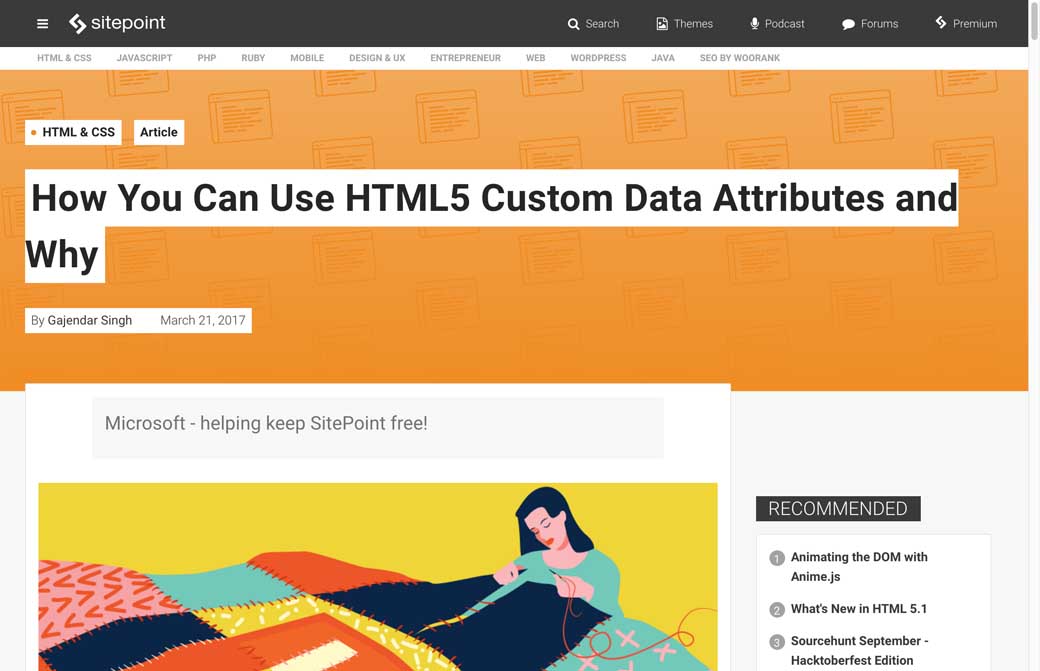
Task: Open Forums speech bubble icon
Action: 848,24
